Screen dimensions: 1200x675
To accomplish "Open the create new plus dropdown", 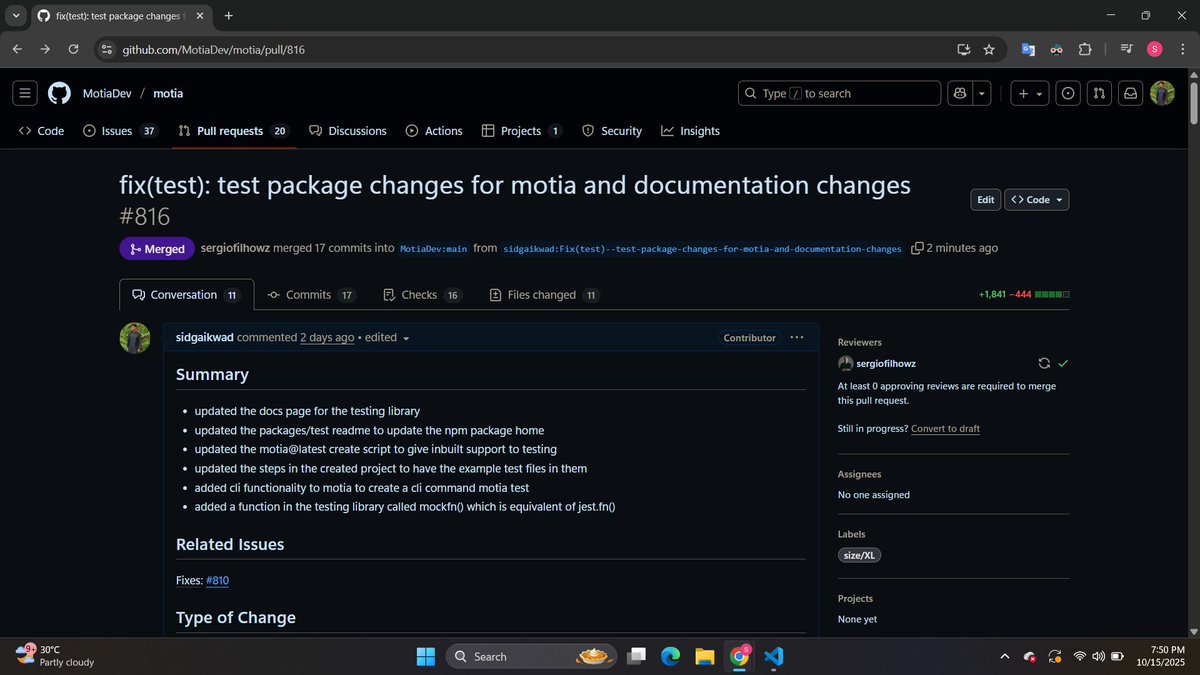I will pyautogui.click(x=1029, y=93).
